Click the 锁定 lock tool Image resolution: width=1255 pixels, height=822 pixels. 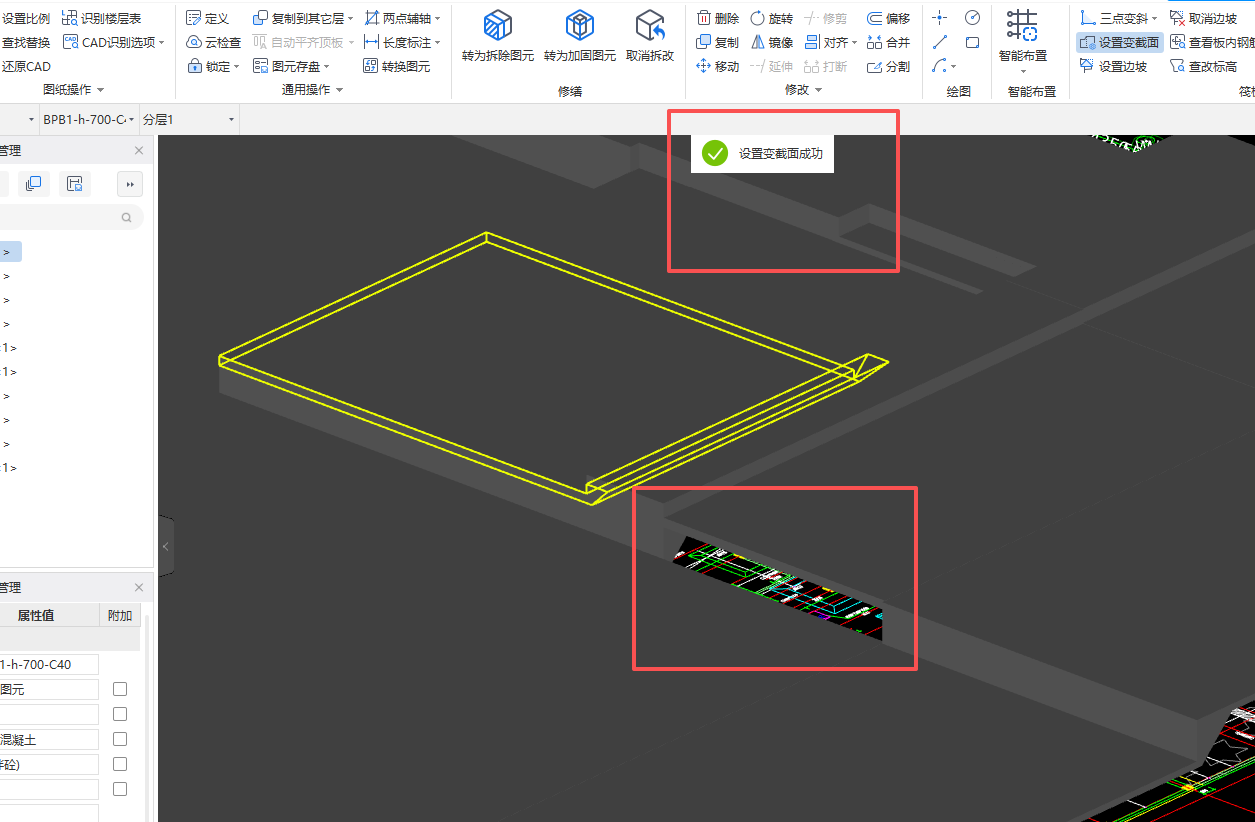click(x=213, y=66)
